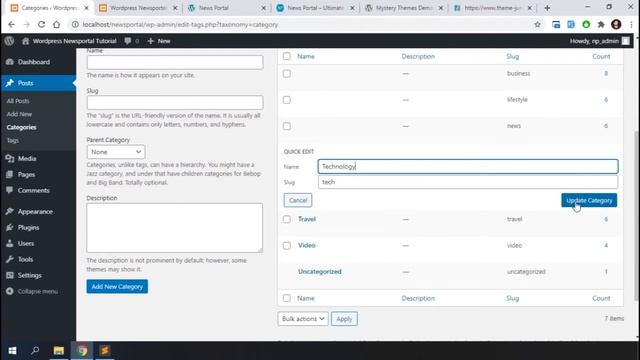Open Settings icon in sidebar
Image resolution: width=640 pixels, height=360 pixels.
[10, 275]
